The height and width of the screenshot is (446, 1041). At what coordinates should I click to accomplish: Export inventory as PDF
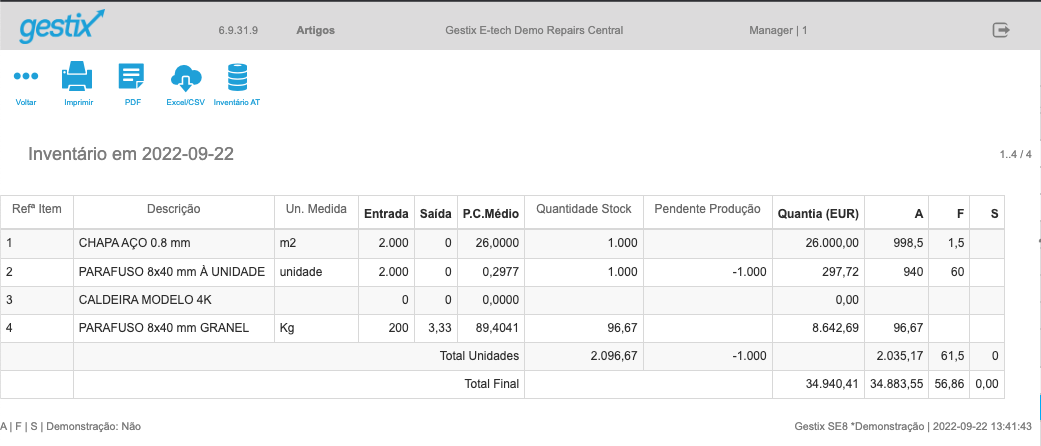pos(131,76)
